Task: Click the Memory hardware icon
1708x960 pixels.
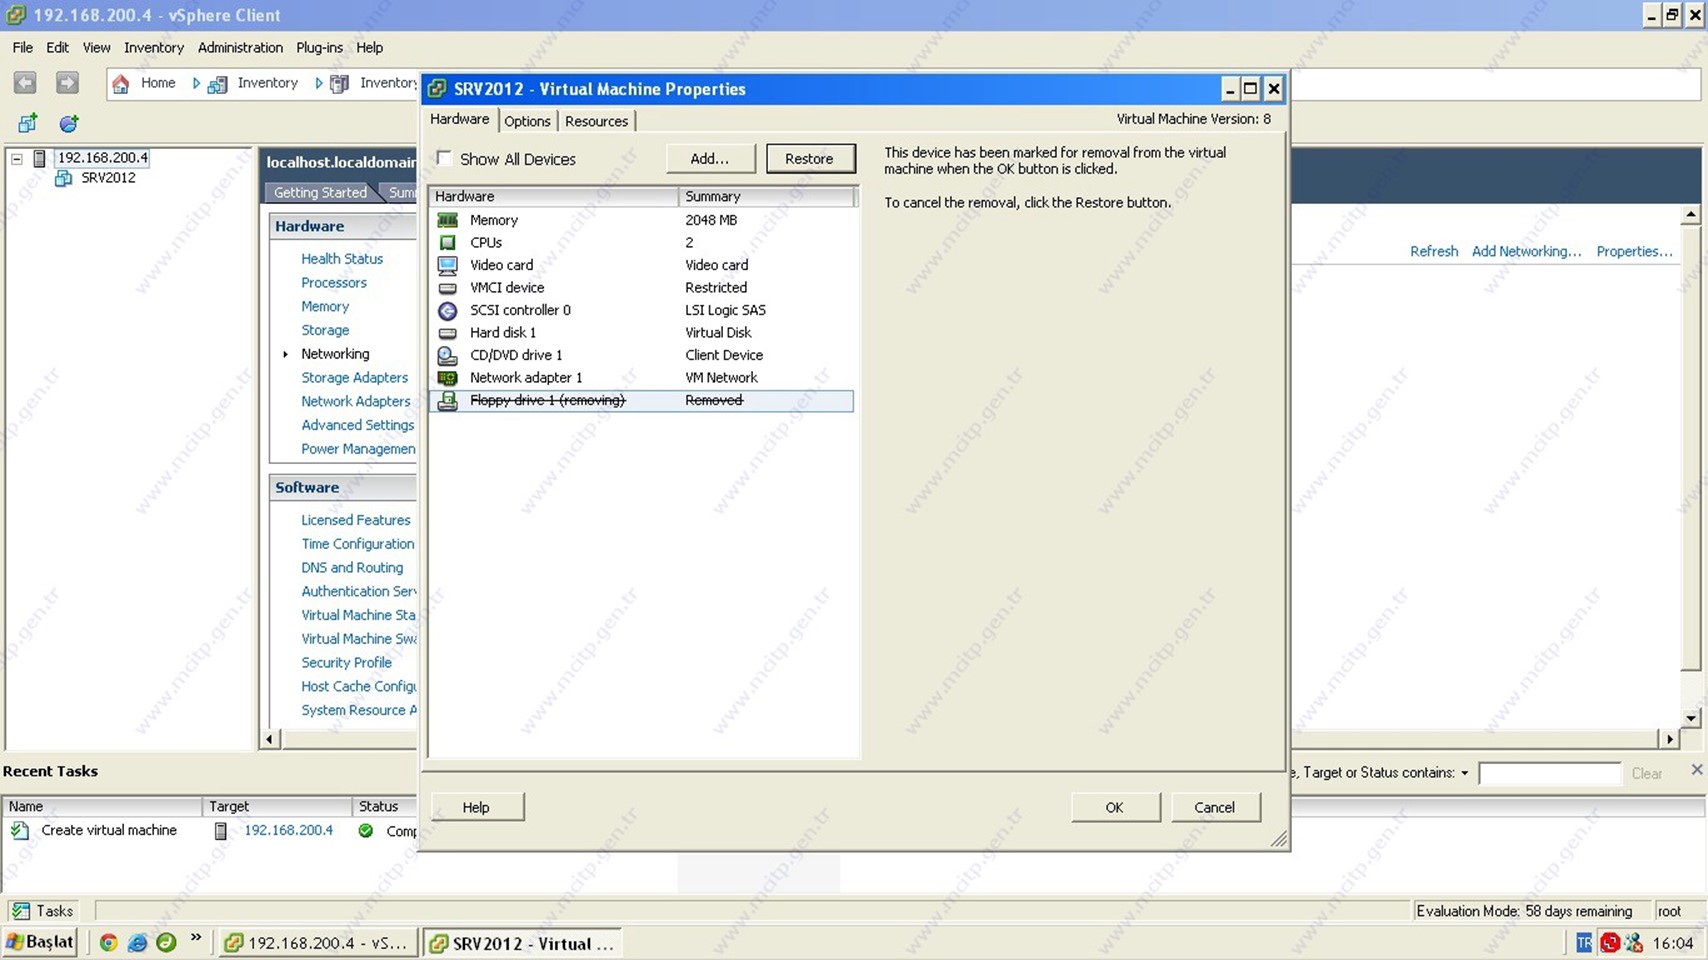Action: click(448, 220)
